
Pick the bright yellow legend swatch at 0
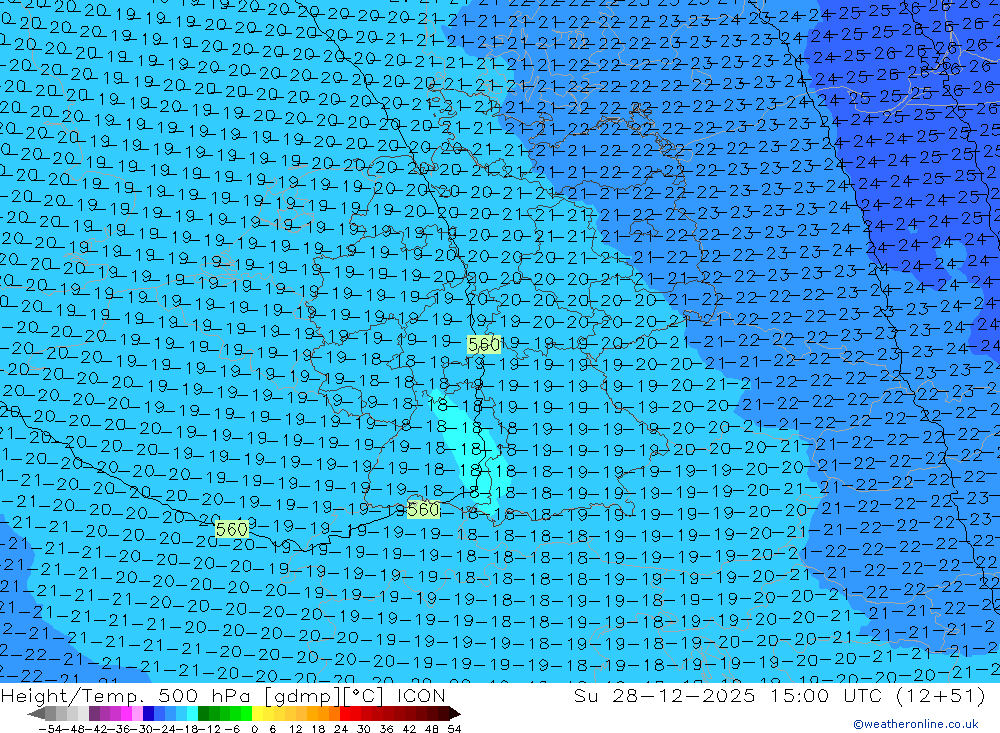[x=257, y=713]
